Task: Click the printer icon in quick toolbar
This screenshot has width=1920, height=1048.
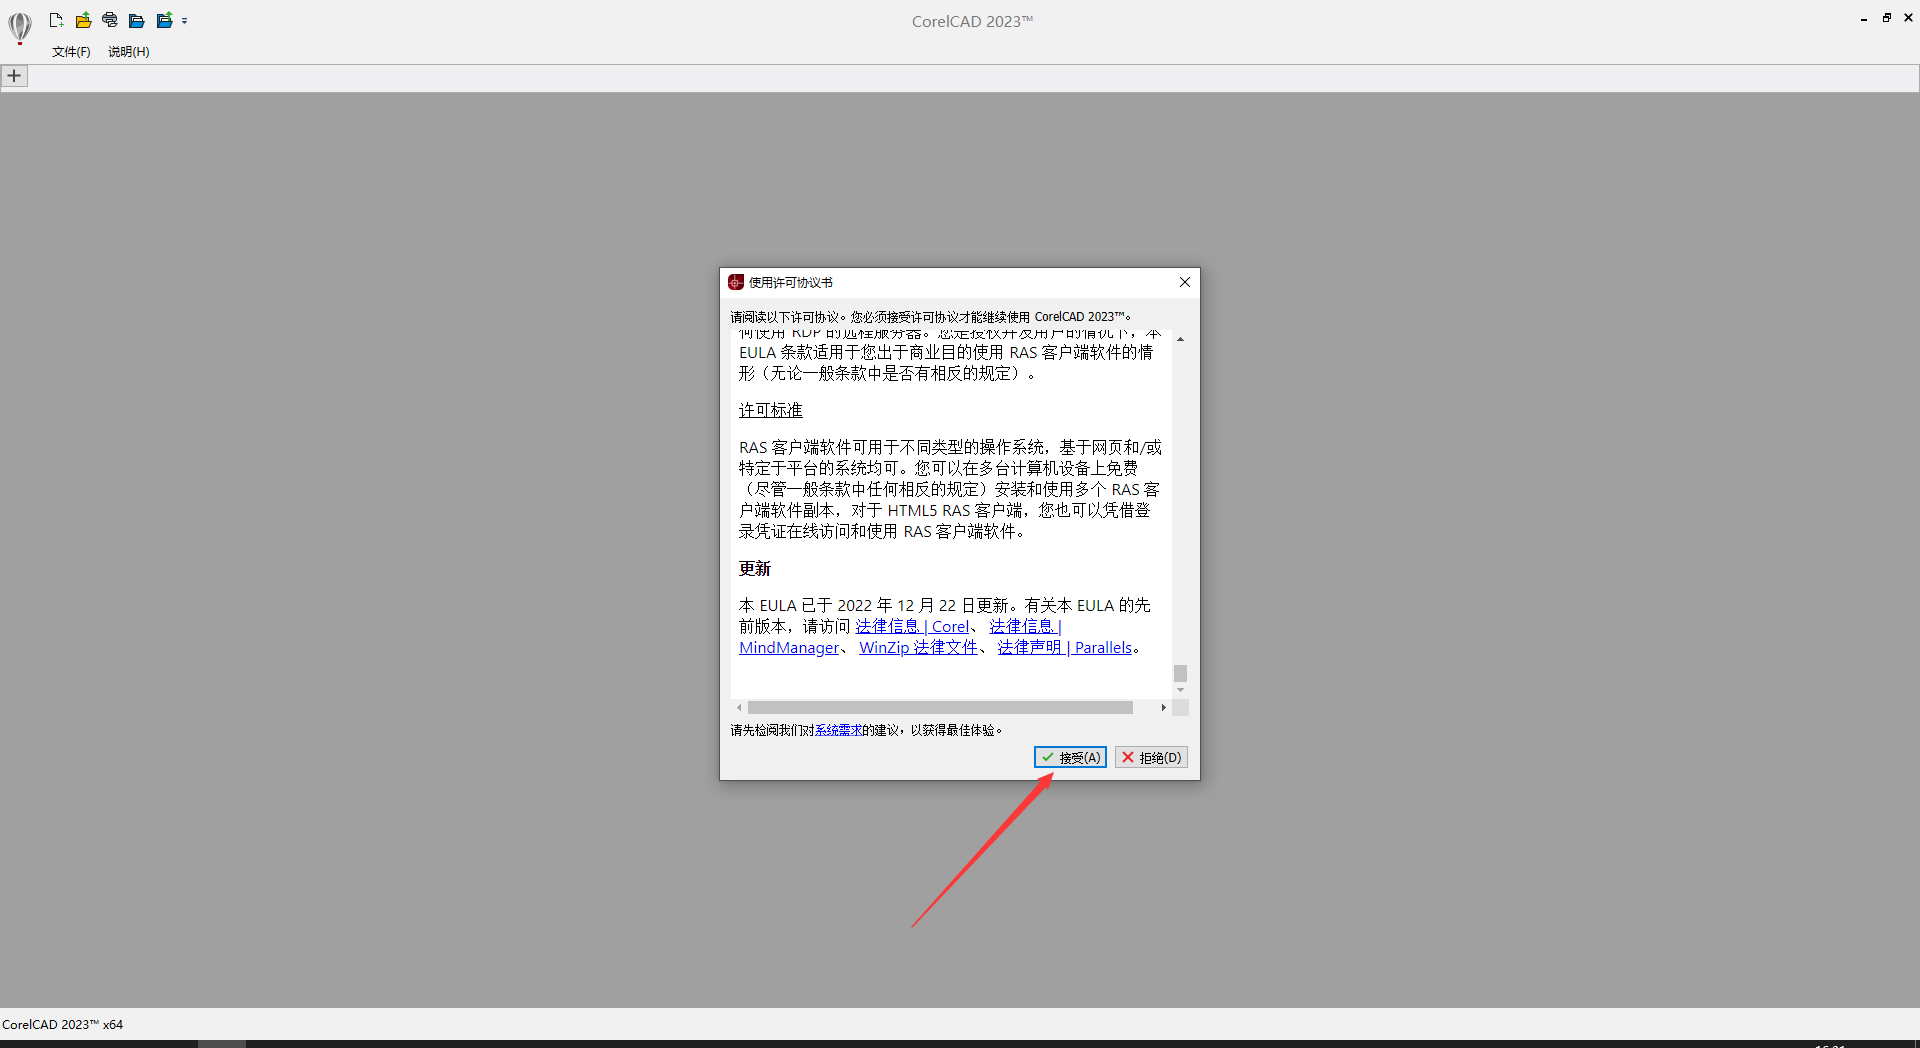Action: point(110,20)
